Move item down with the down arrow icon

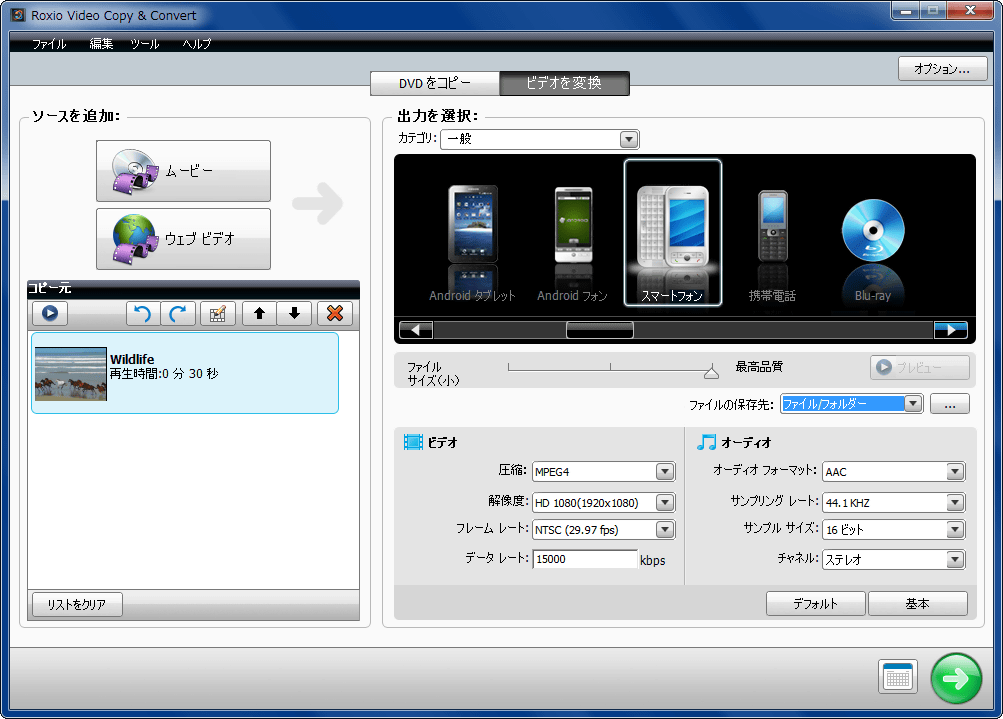point(294,313)
